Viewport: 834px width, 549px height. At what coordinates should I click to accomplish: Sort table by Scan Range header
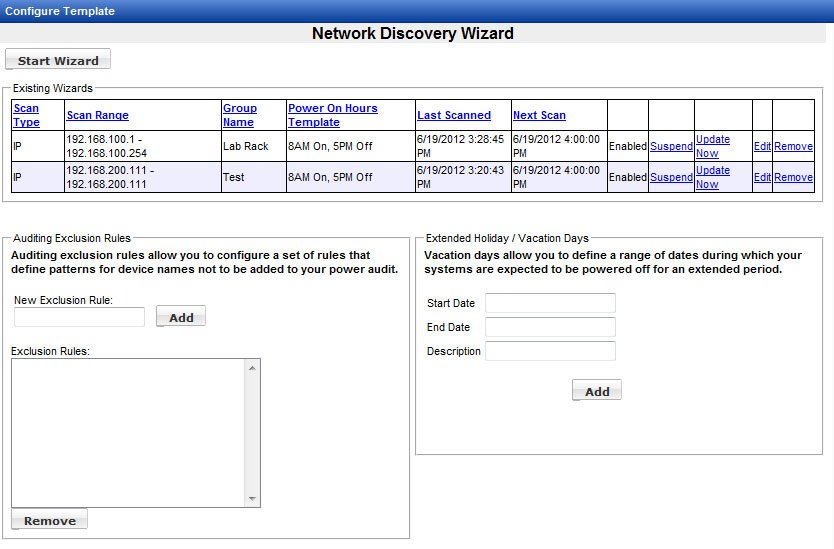(x=97, y=115)
